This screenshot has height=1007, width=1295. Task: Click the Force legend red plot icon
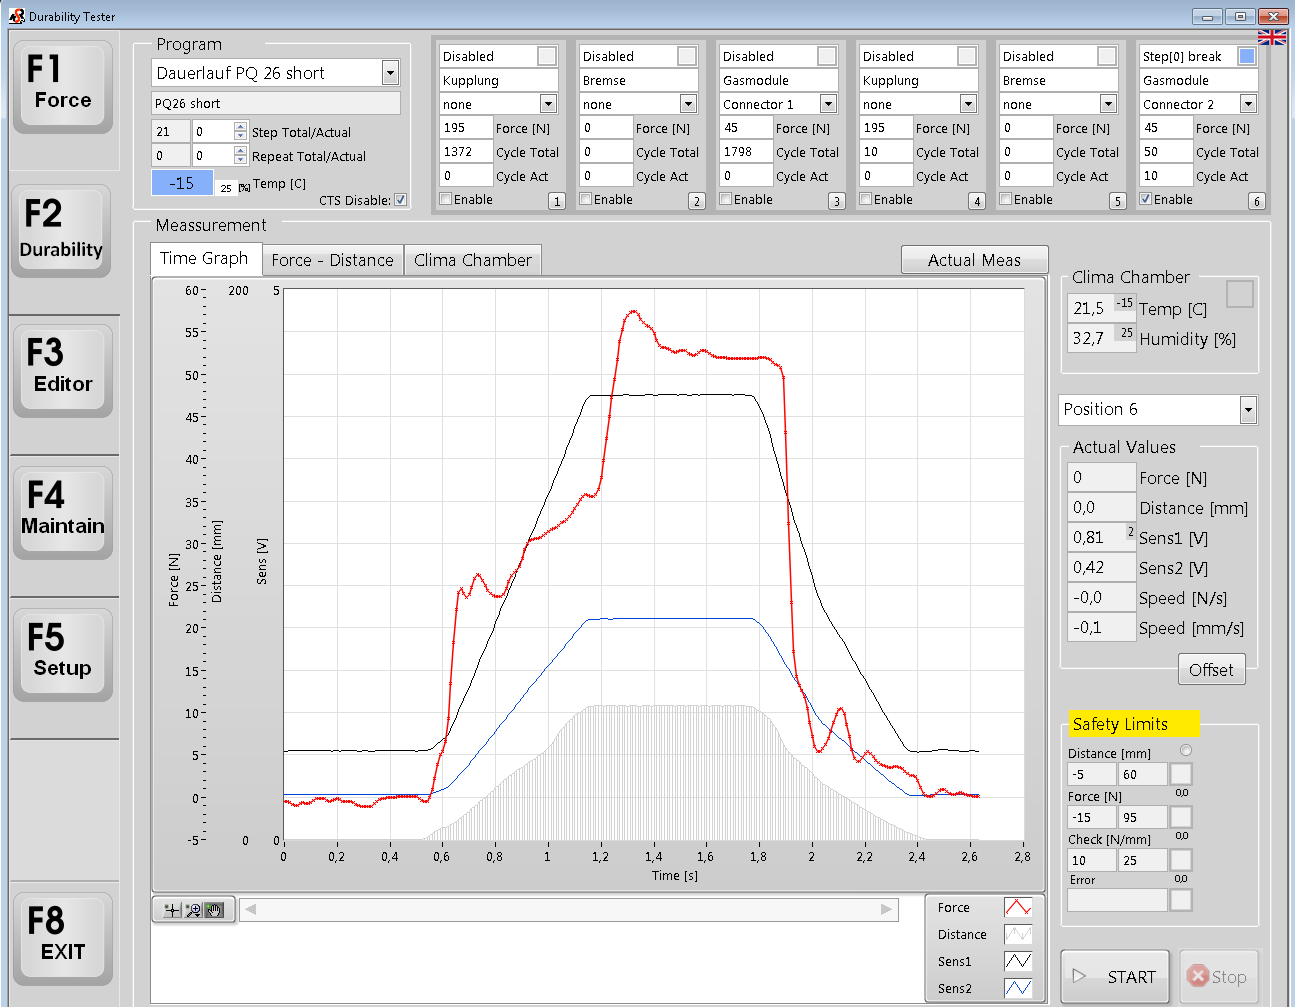(1018, 907)
